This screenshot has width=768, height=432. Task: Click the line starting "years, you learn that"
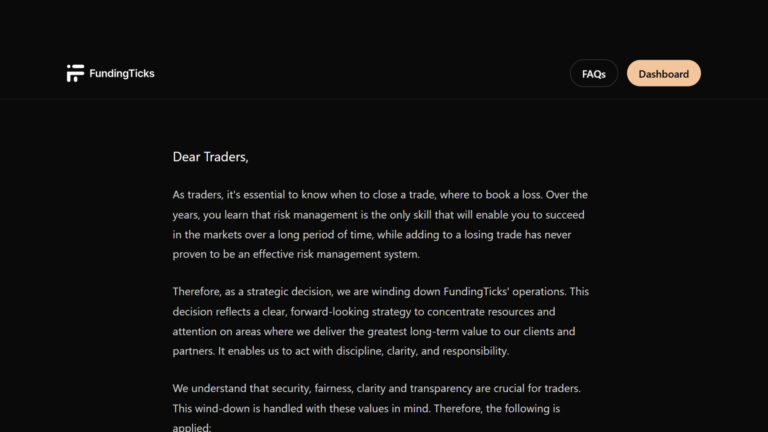[x=380, y=215]
